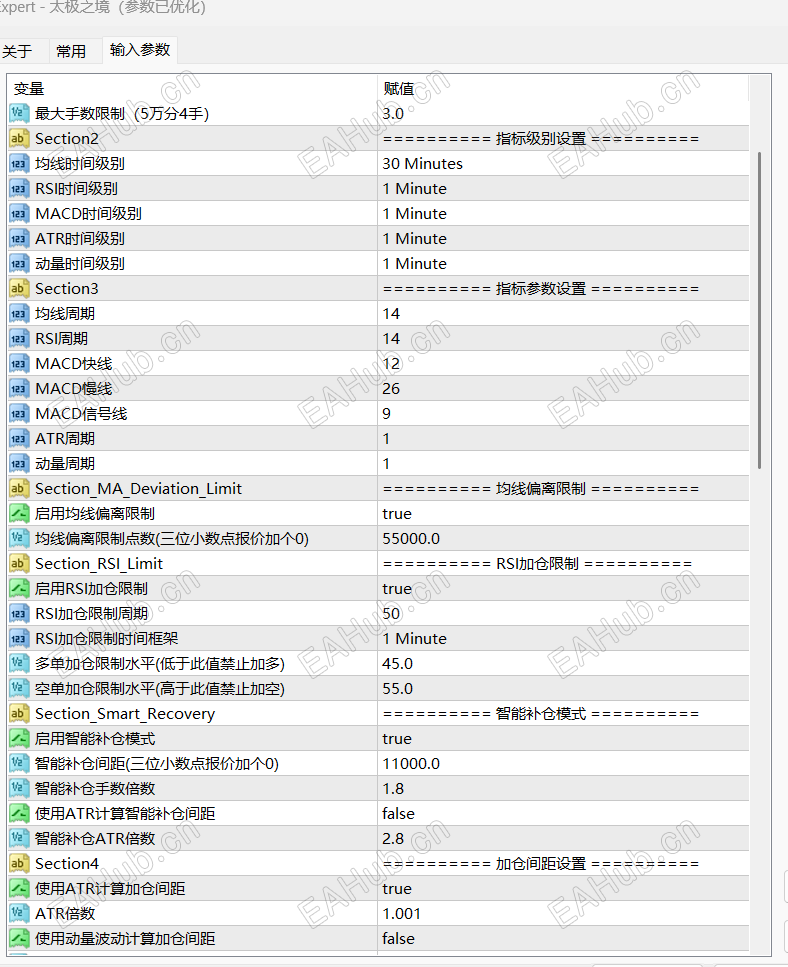Screen dimensions: 788x967
Task: Click the 123 icon beside RSI时间级别
Action: [19, 189]
